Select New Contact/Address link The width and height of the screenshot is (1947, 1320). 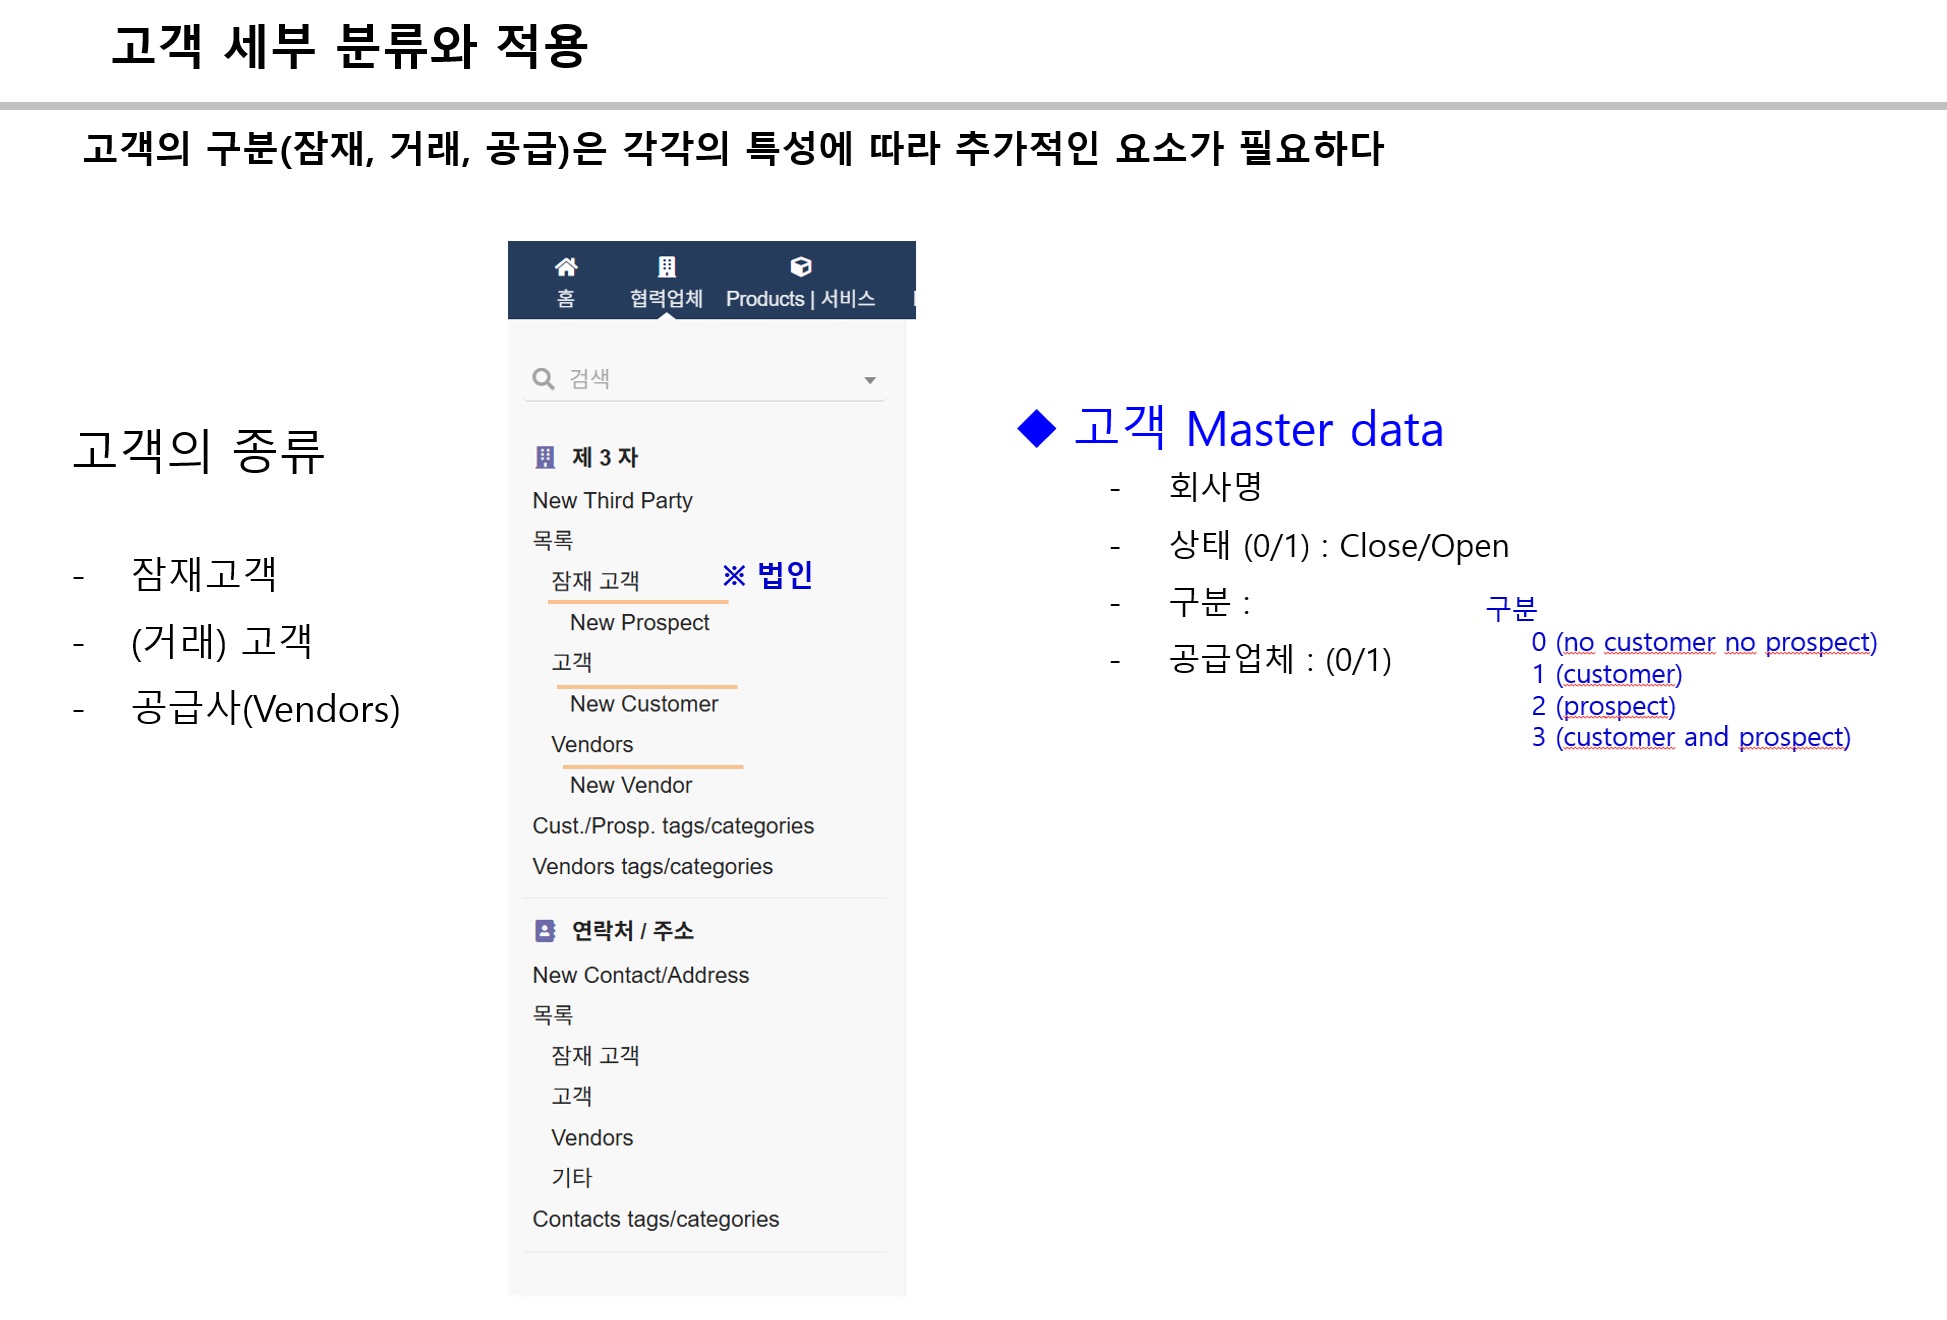640,975
